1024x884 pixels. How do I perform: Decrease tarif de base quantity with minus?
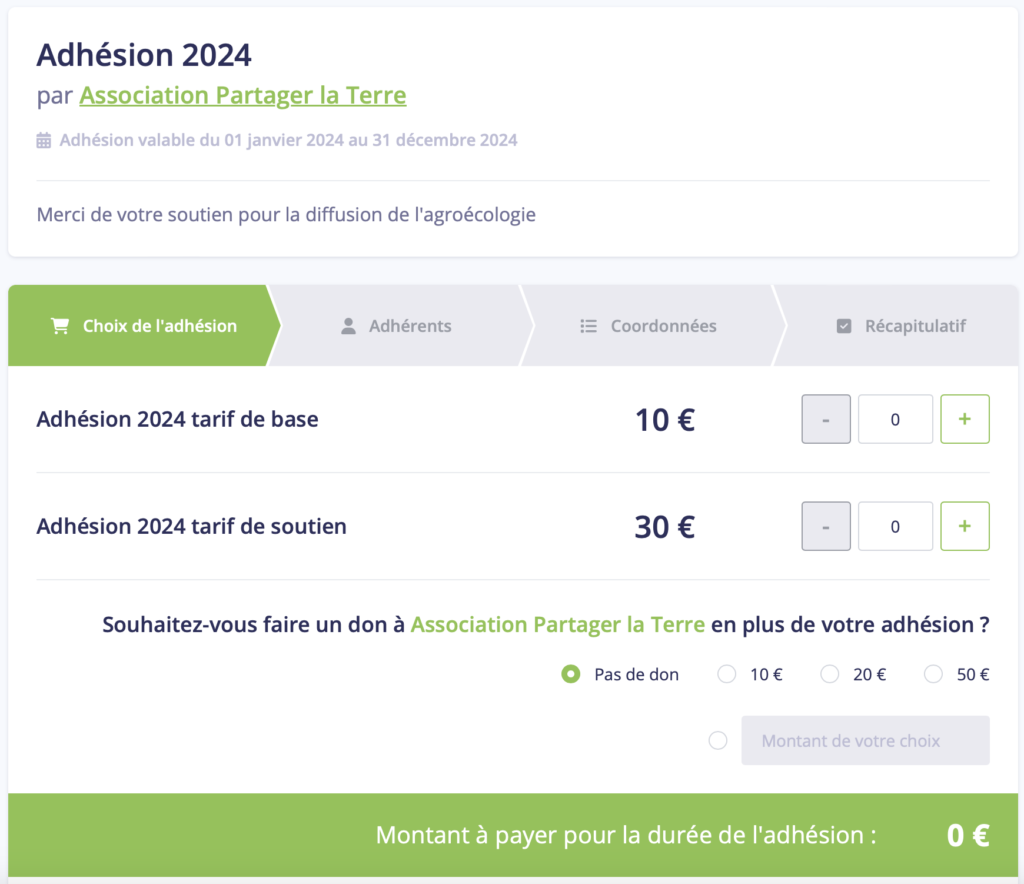point(826,419)
